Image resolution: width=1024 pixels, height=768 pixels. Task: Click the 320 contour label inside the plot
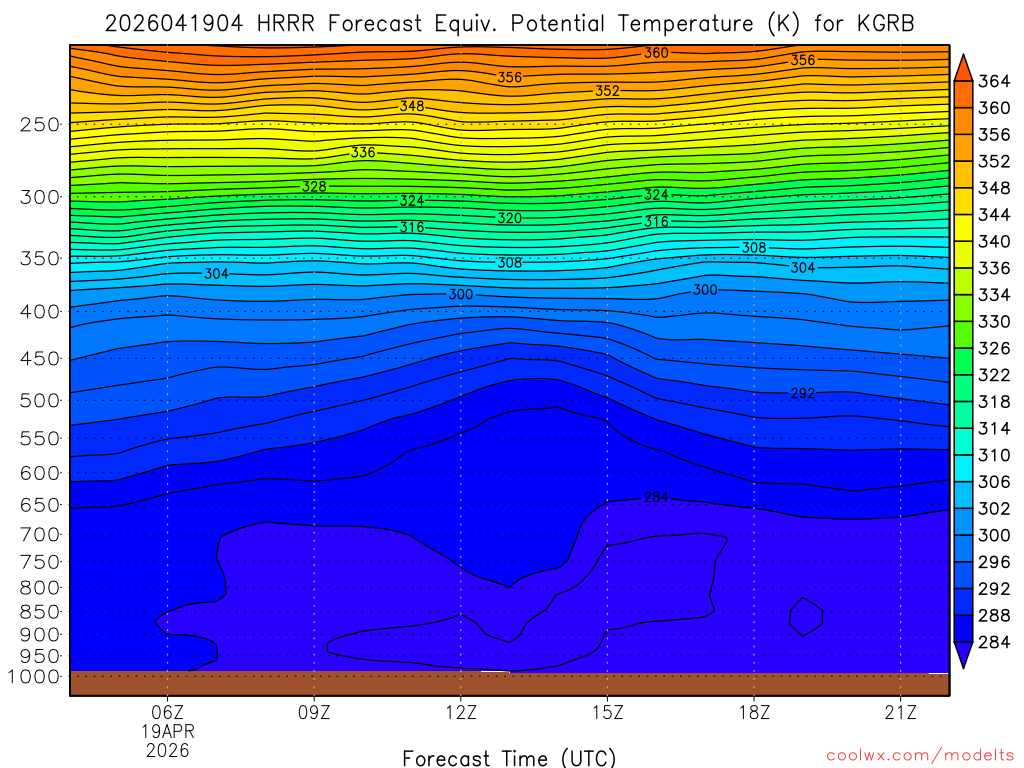(x=509, y=218)
